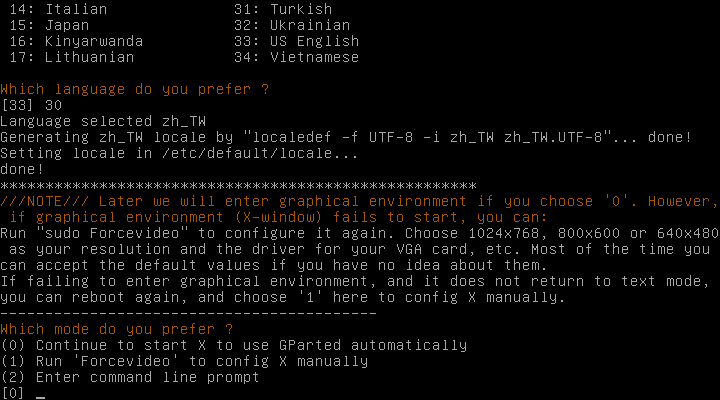Choose option (1) Run 'Forcevideo' manually

click(x=185, y=361)
